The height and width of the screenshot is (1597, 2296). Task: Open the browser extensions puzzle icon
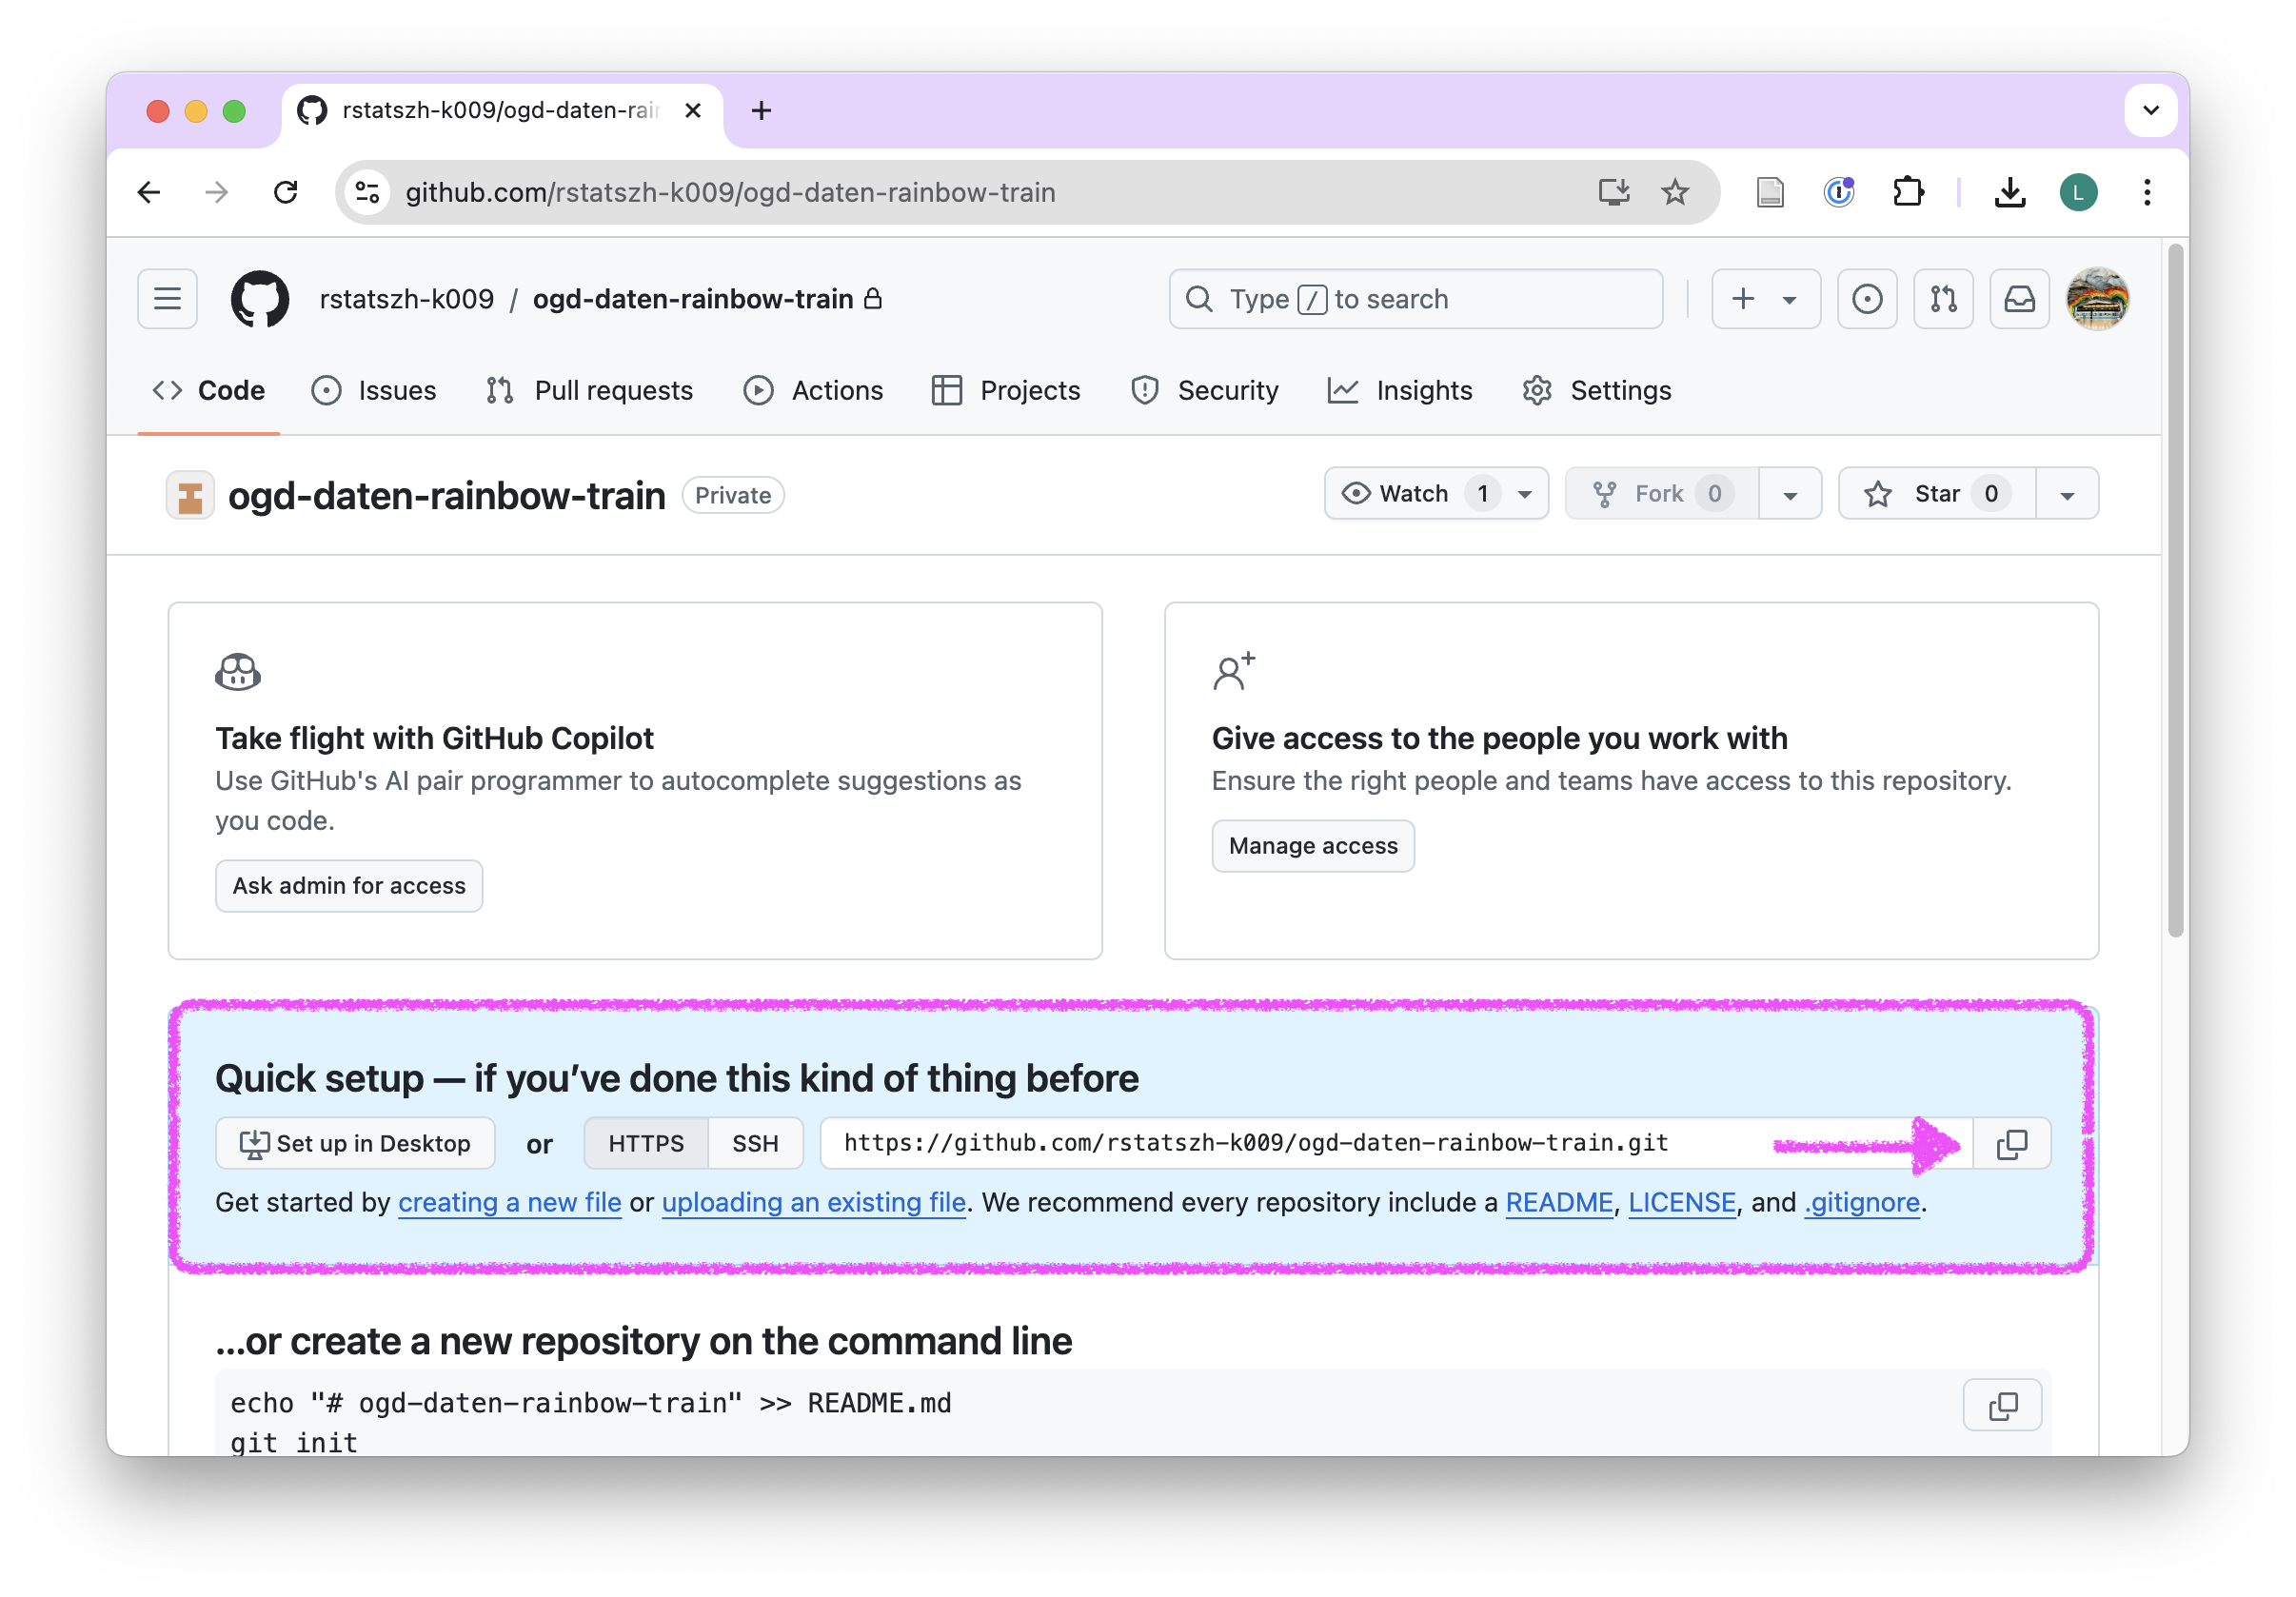(x=1908, y=192)
